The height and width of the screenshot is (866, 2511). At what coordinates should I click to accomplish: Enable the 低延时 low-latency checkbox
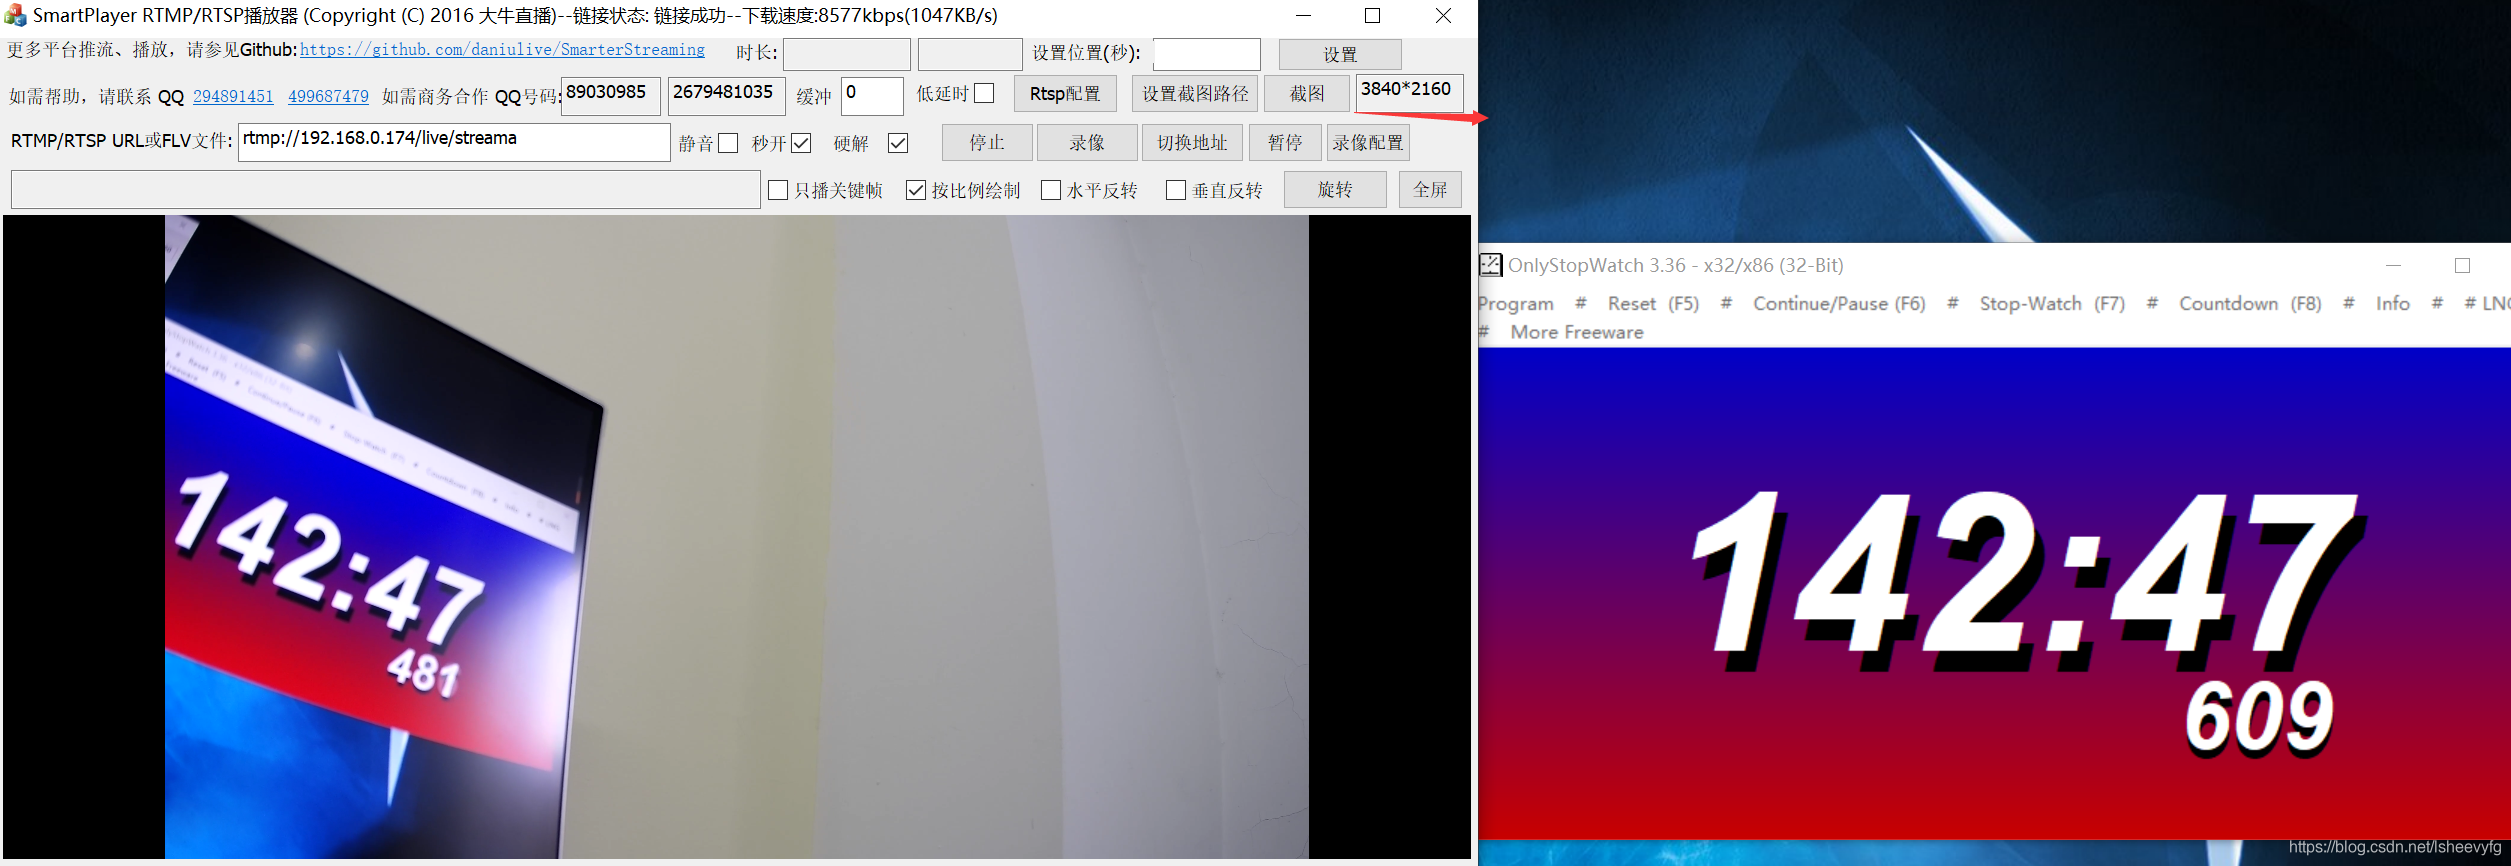[x=984, y=93]
